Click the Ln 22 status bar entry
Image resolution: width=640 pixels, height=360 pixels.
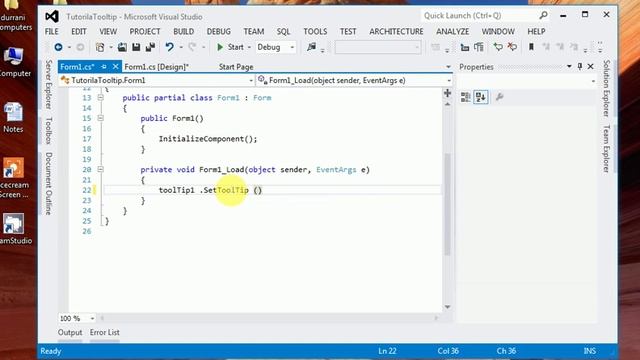point(387,351)
